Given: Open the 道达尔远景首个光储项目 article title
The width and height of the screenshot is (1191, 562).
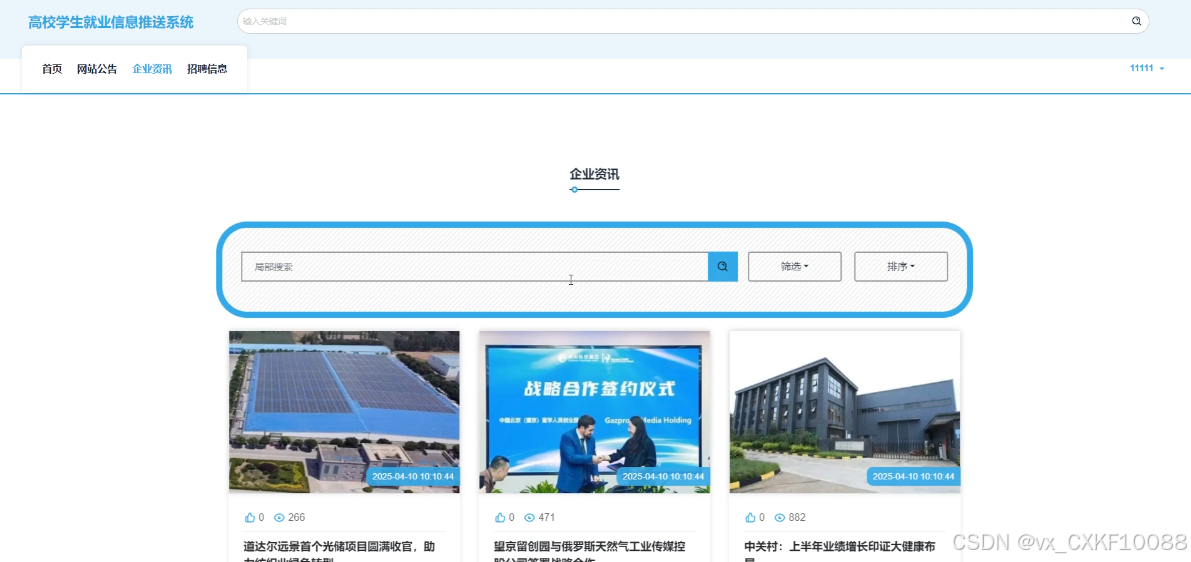Looking at the screenshot, I should [x=339, y=552].
